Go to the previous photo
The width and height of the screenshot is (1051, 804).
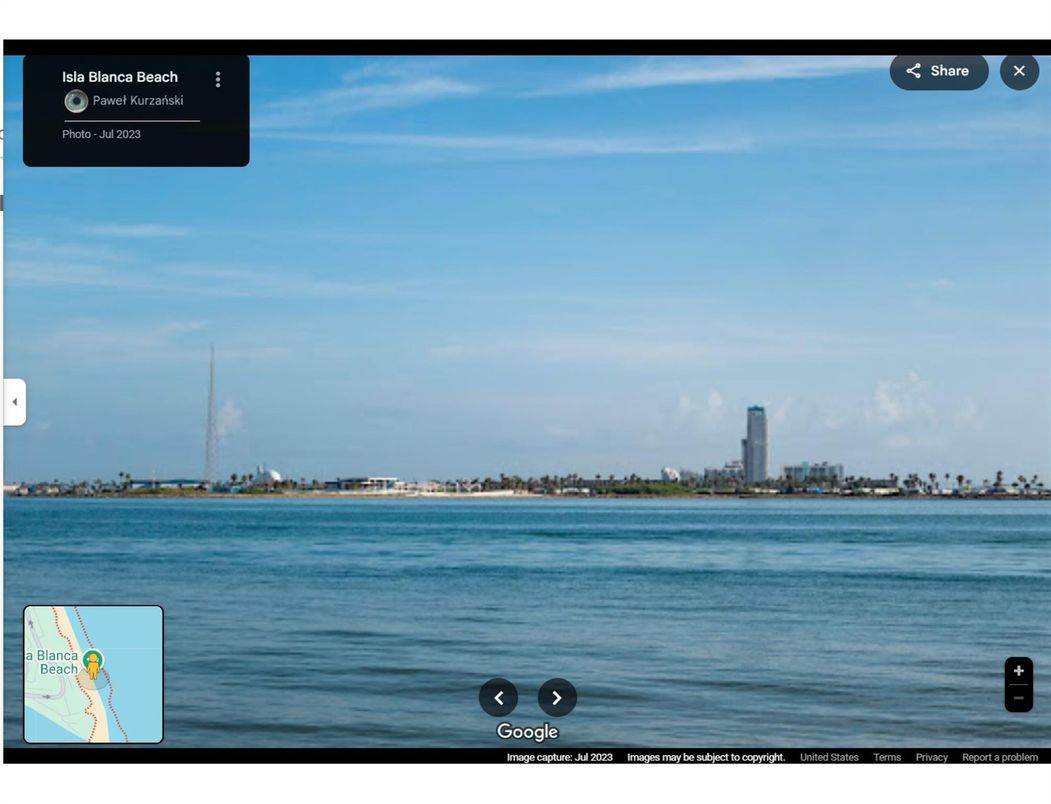[x=498, y=698]
